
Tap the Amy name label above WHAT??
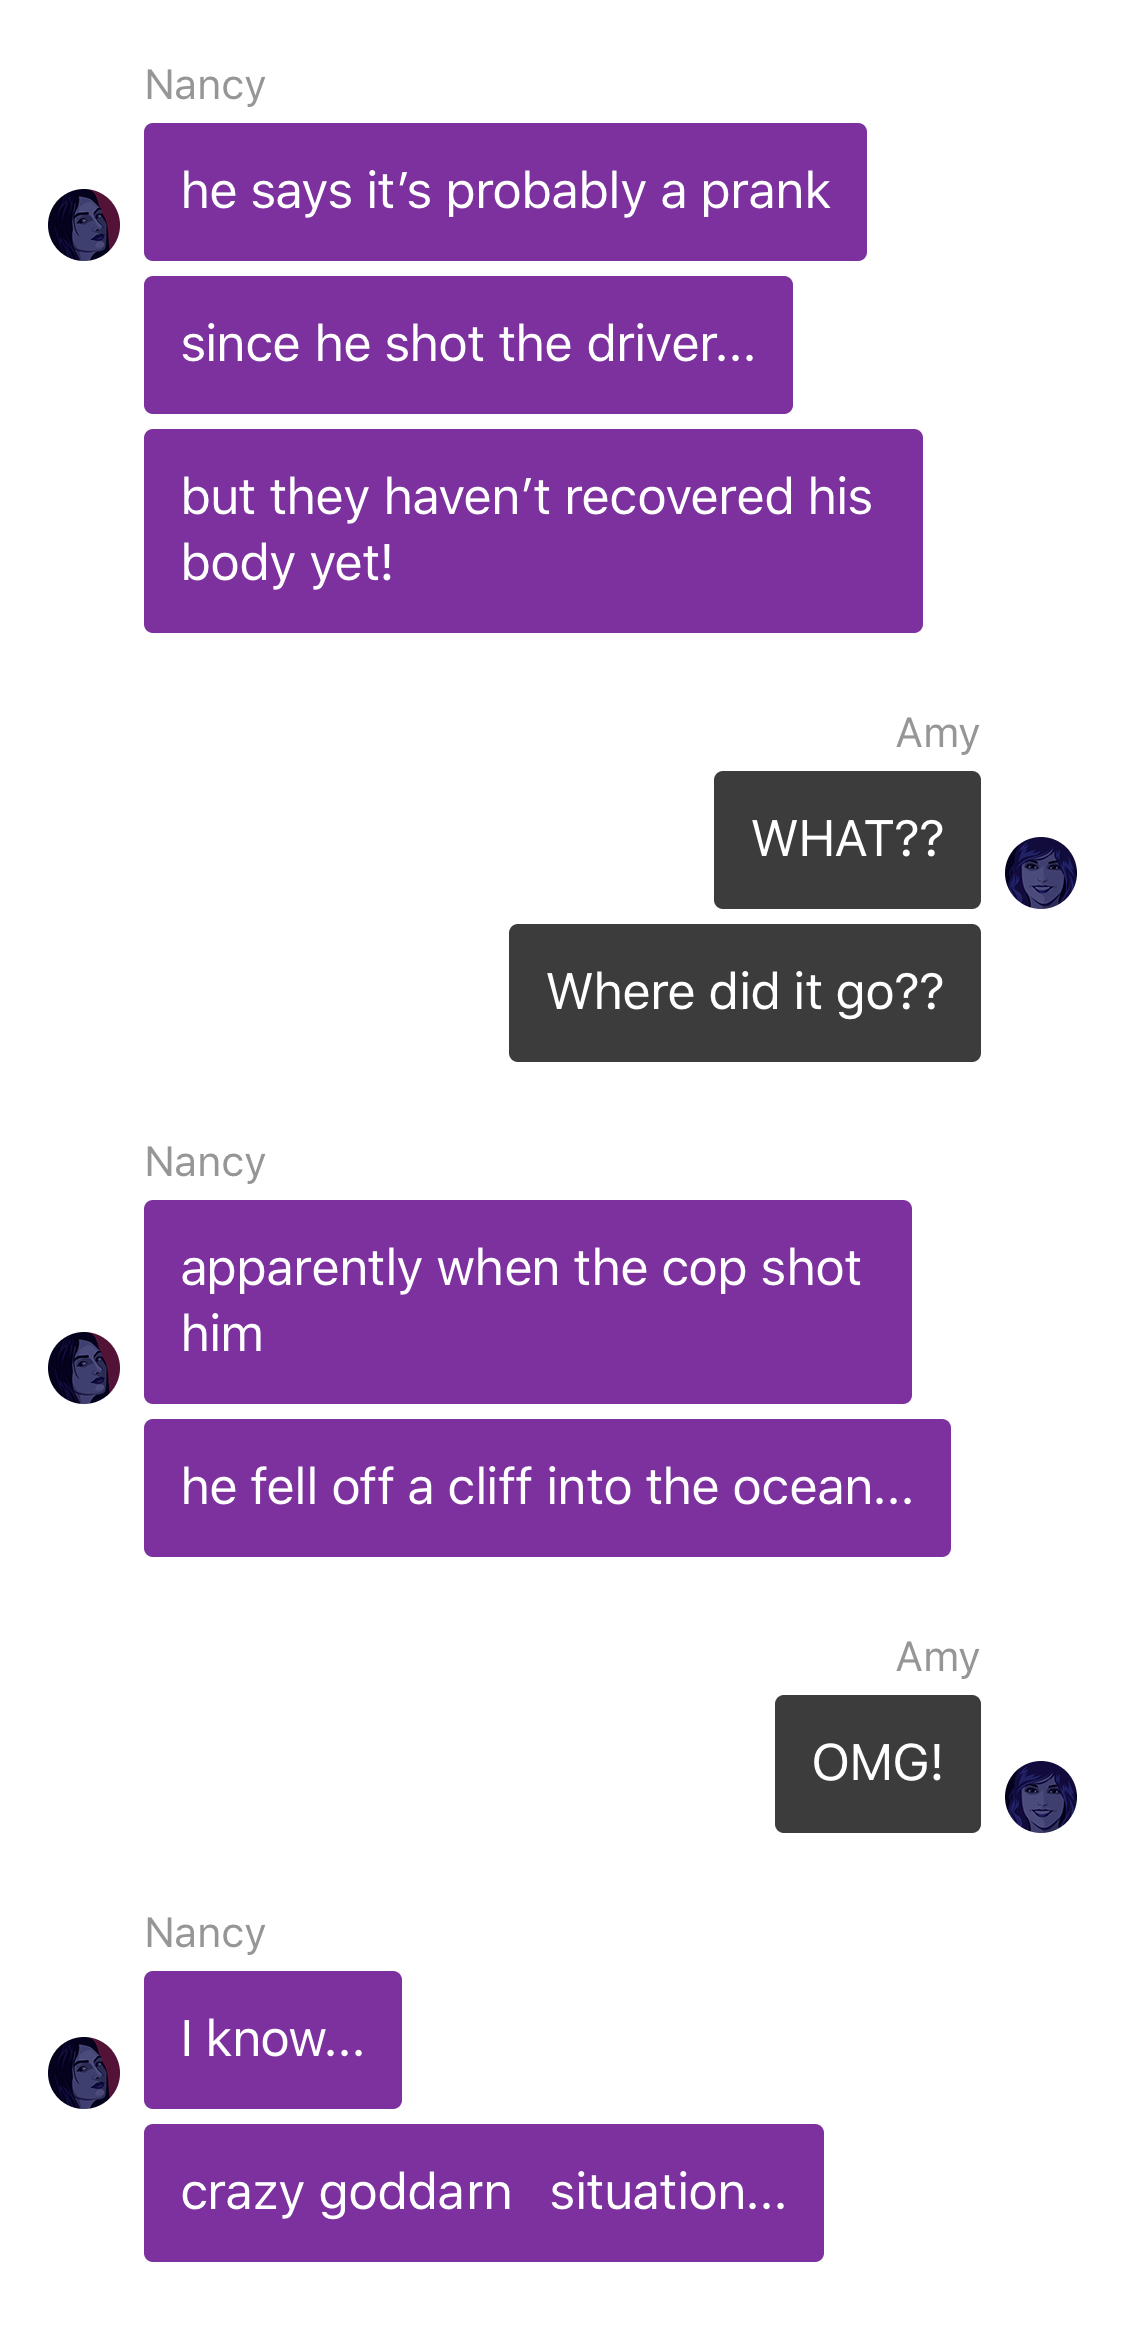(937, 734)
